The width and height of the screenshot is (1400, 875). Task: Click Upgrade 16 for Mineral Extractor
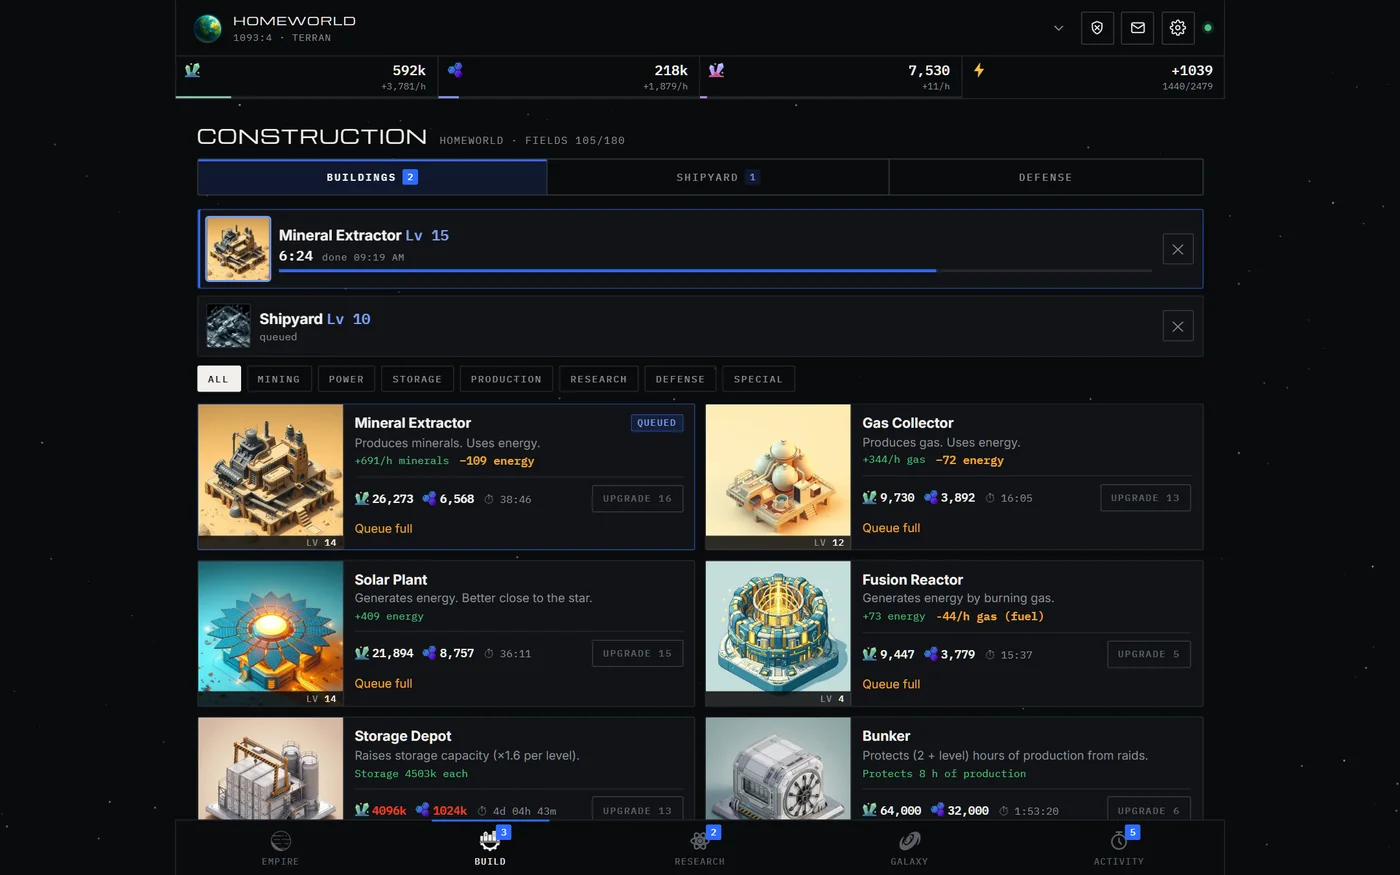click(637, 498)
